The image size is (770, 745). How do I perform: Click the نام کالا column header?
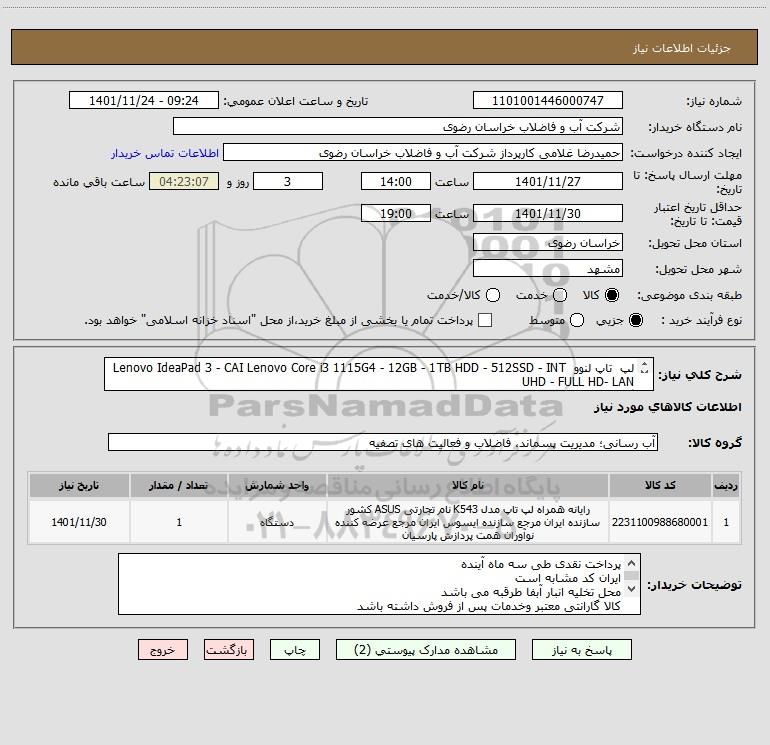(x=468, y=485)
